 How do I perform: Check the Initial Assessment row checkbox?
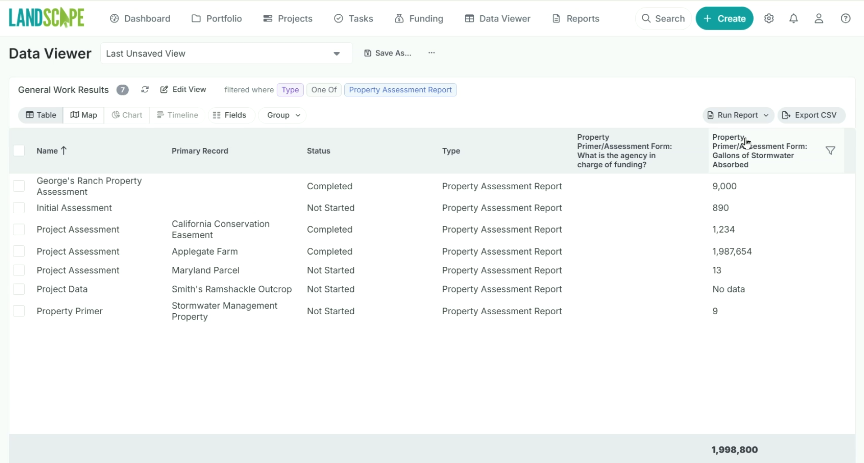(19, 208)
